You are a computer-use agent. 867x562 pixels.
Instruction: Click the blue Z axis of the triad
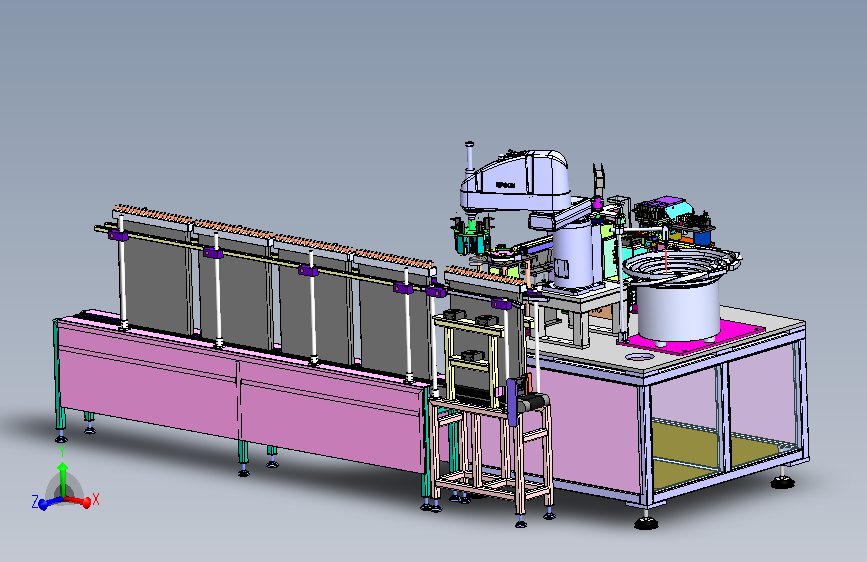[x=49, y=503]
